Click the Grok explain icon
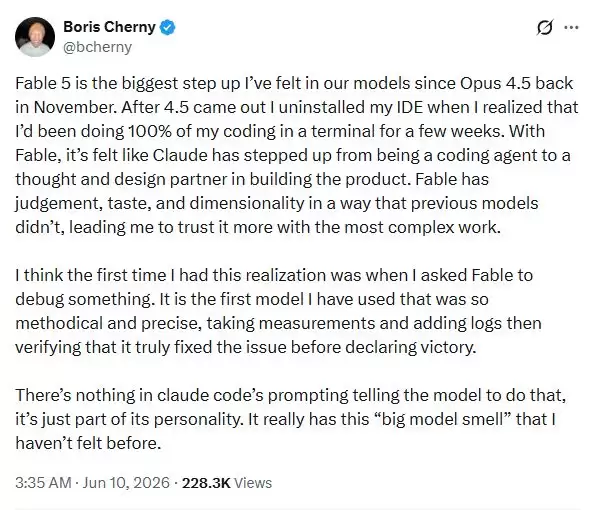Image resolution: width=595 pixels, height=510 pixels. [x=545, y=27]
